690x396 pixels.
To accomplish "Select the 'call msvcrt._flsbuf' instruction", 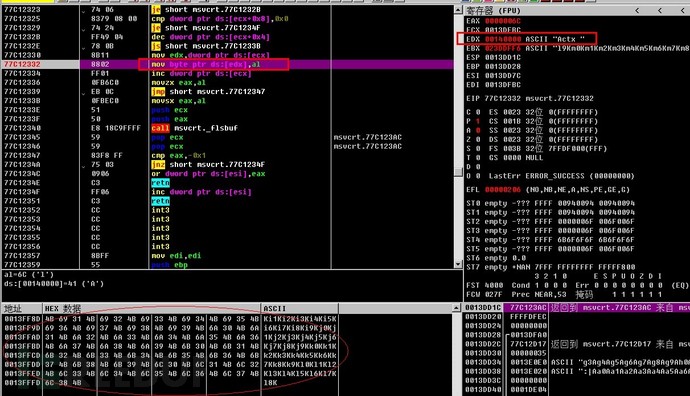I will [195, 128].
